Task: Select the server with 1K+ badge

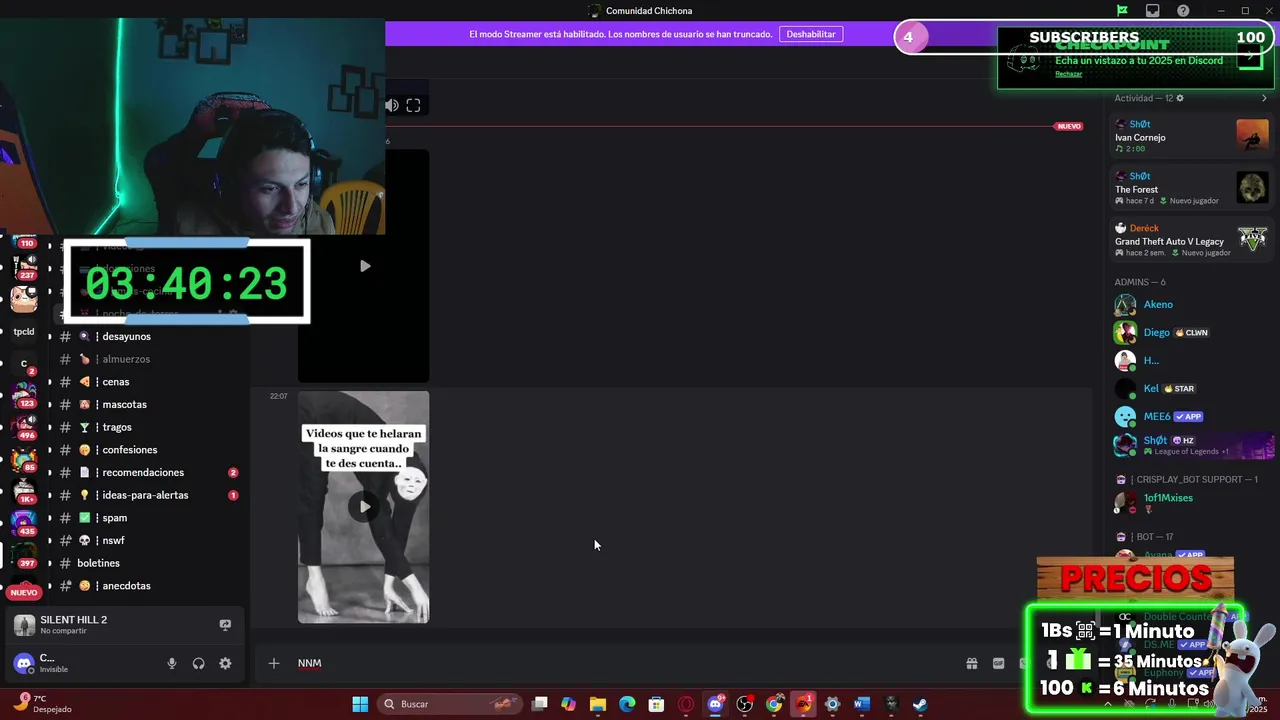Action: point(23,490)
